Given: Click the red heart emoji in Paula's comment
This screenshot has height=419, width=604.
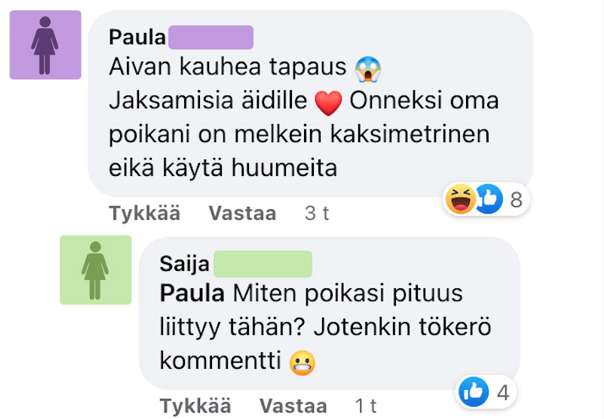Looking at the screenshot, I should 328,103.
